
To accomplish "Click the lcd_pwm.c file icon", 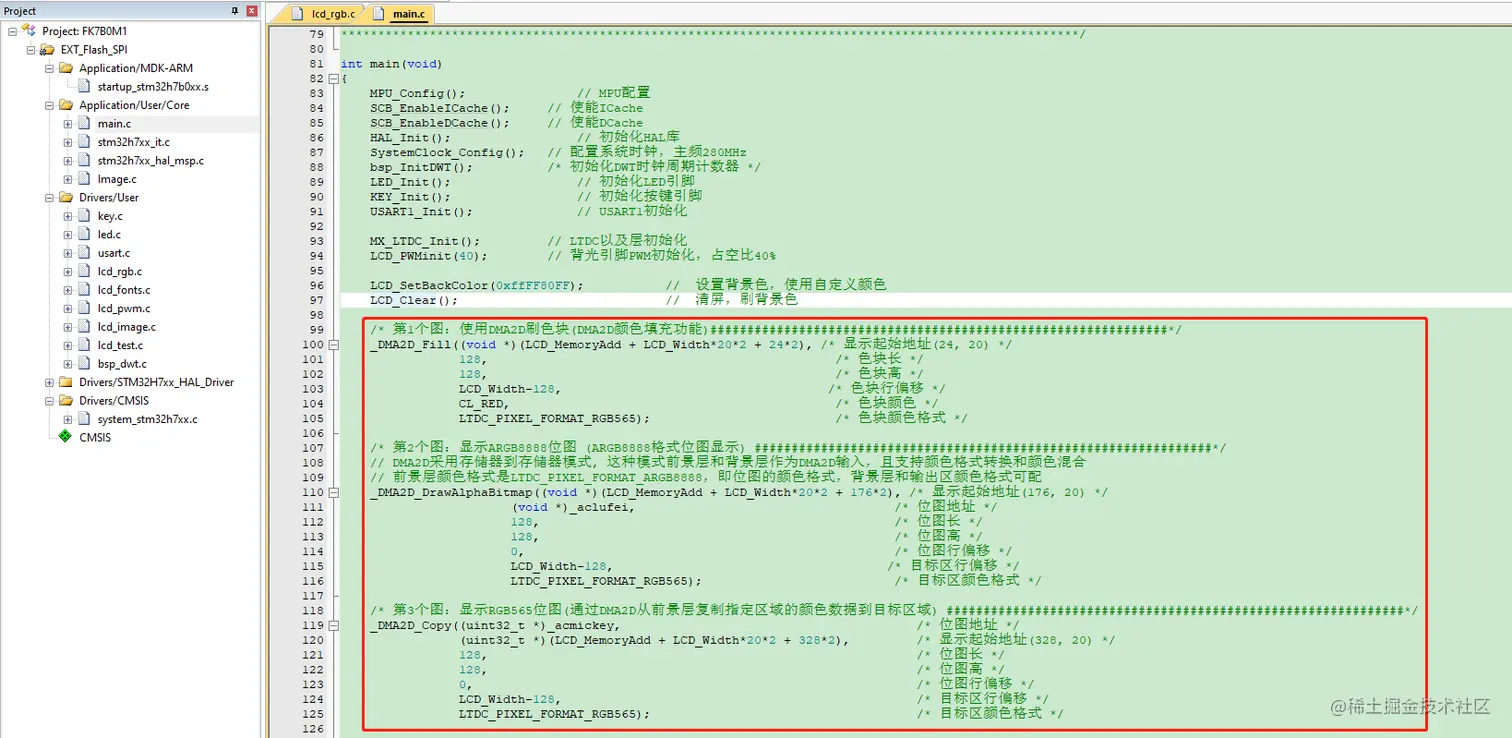I will [84, 308].
